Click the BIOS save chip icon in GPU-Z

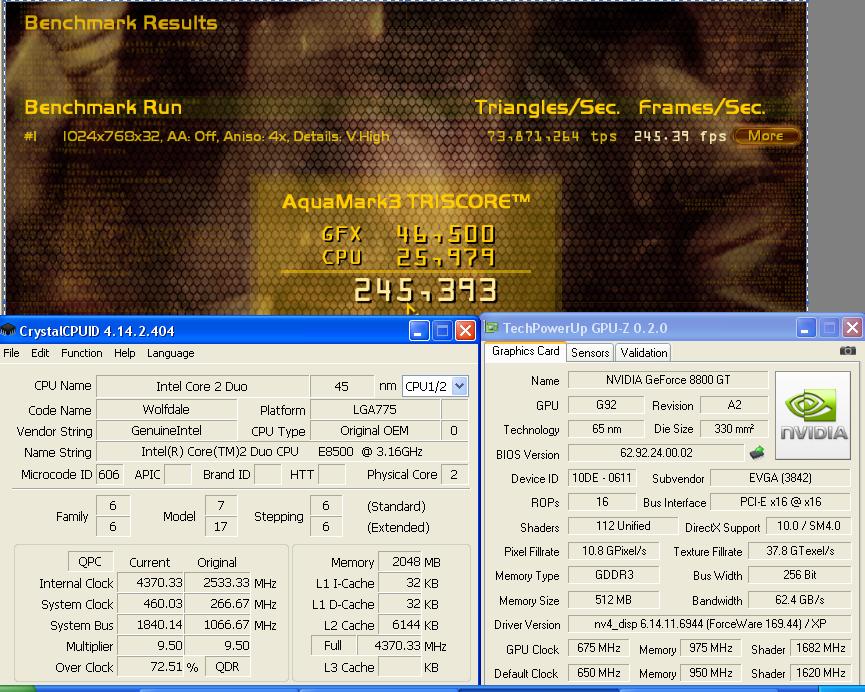[757, 453]
